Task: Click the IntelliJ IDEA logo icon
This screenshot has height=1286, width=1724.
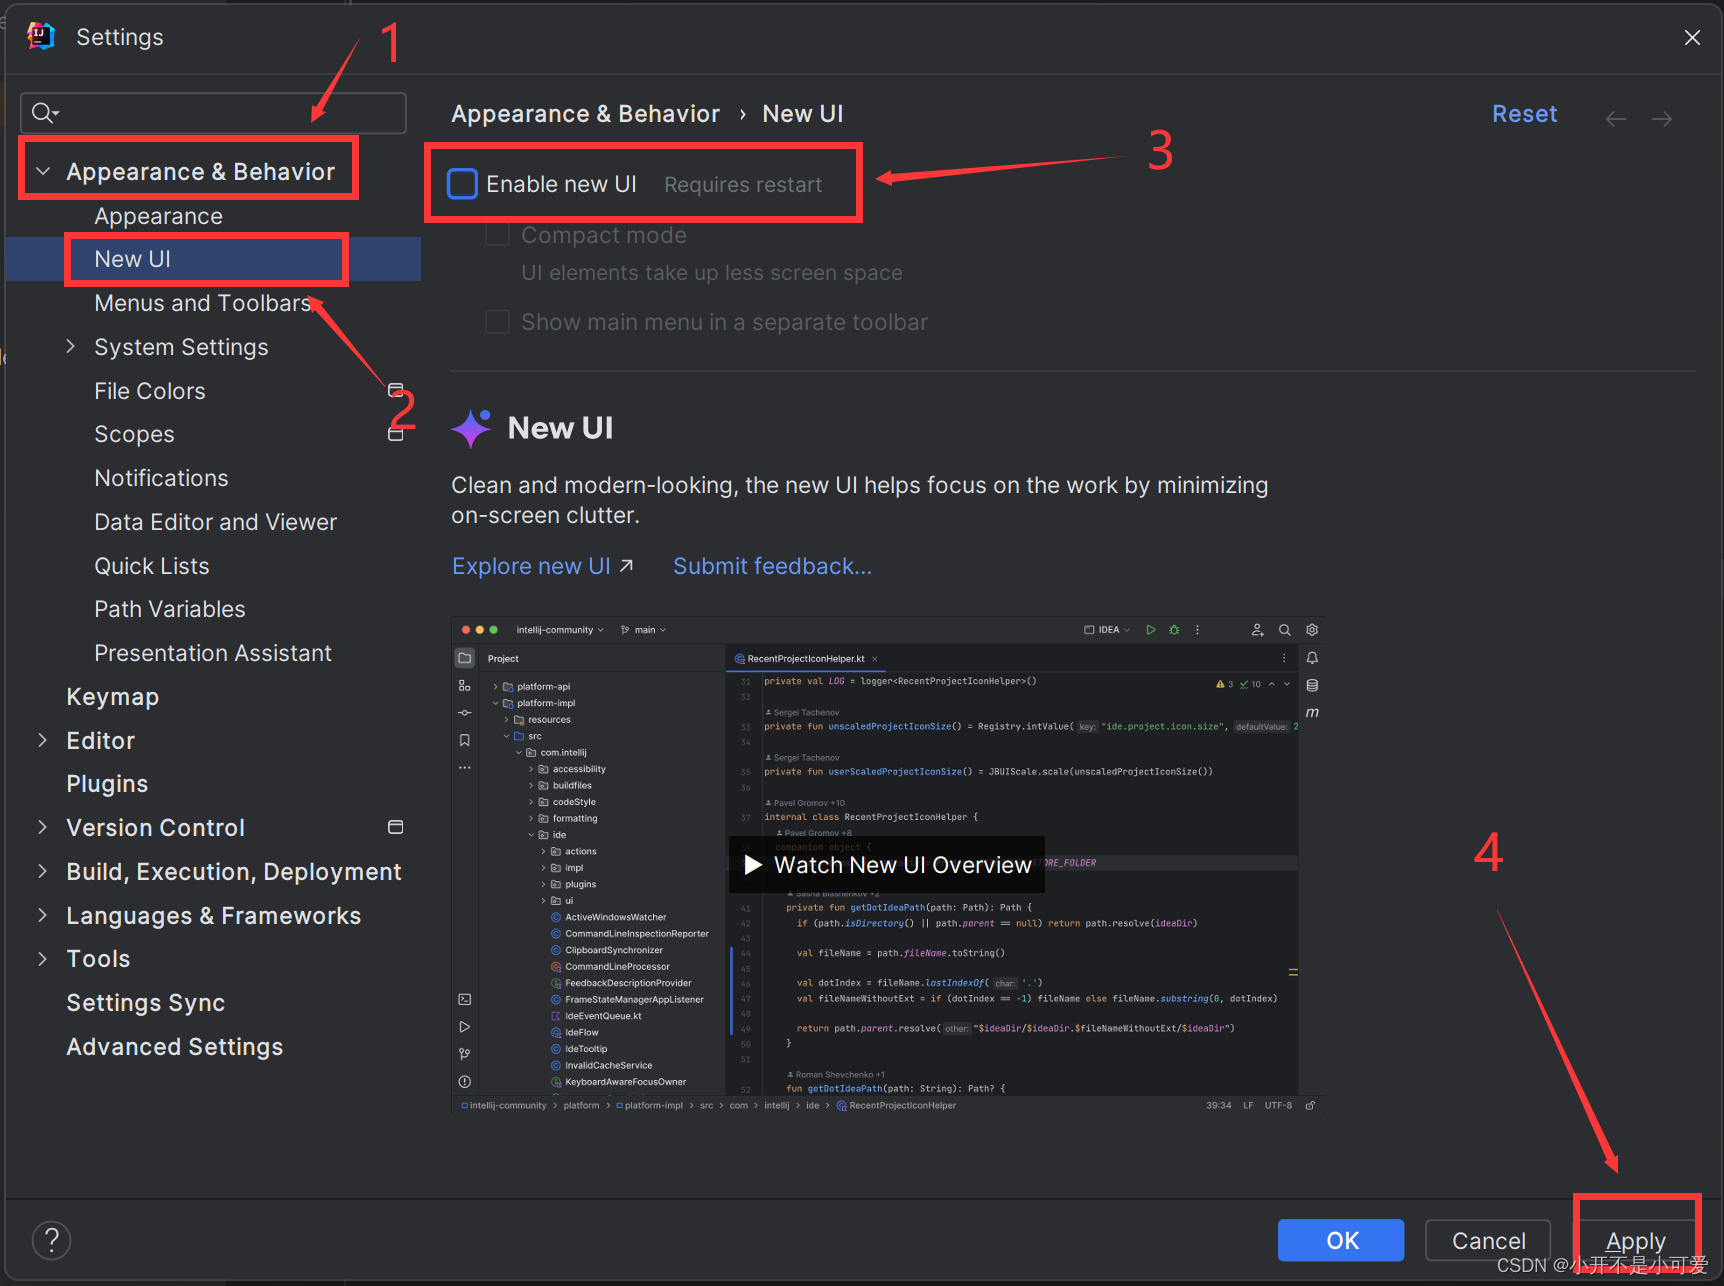Action: [x=41, y=36]
